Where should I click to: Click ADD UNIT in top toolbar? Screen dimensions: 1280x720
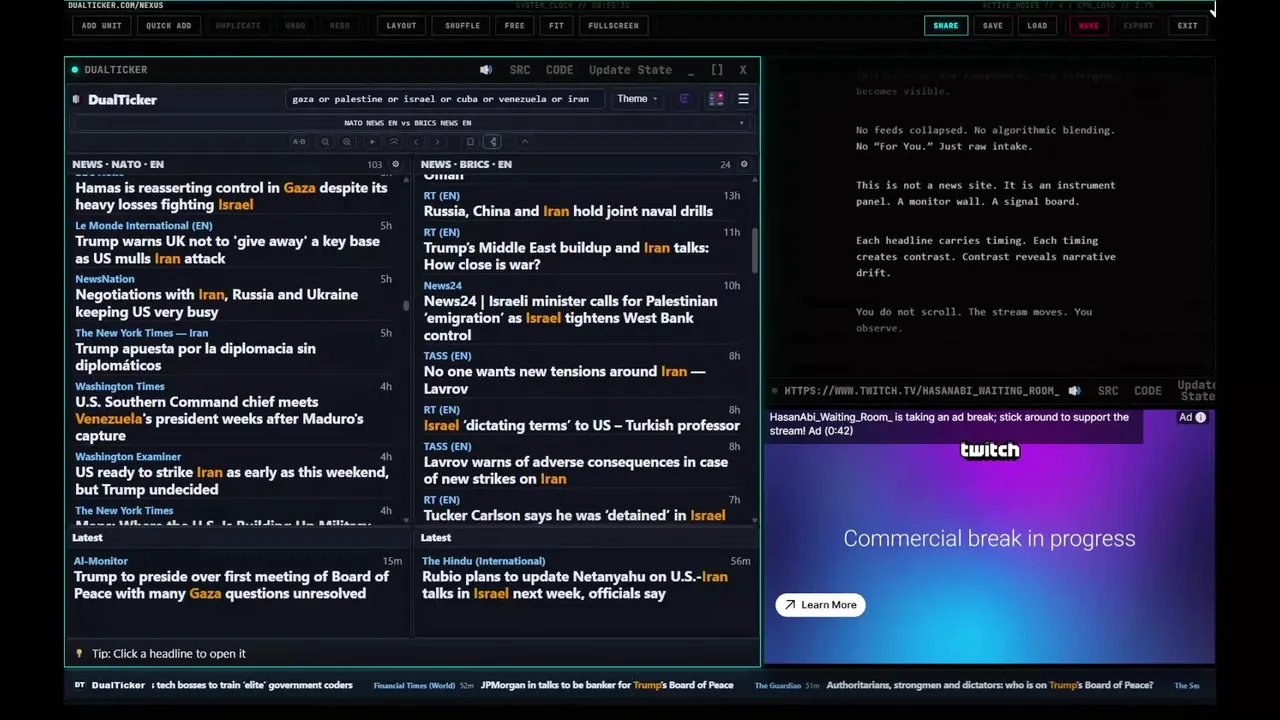pos(102,26)
